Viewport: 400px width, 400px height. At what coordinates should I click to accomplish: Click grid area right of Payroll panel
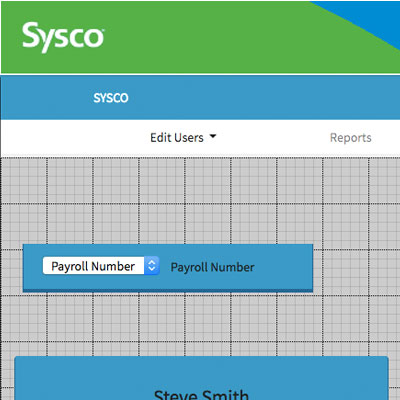tap(357, 268)
